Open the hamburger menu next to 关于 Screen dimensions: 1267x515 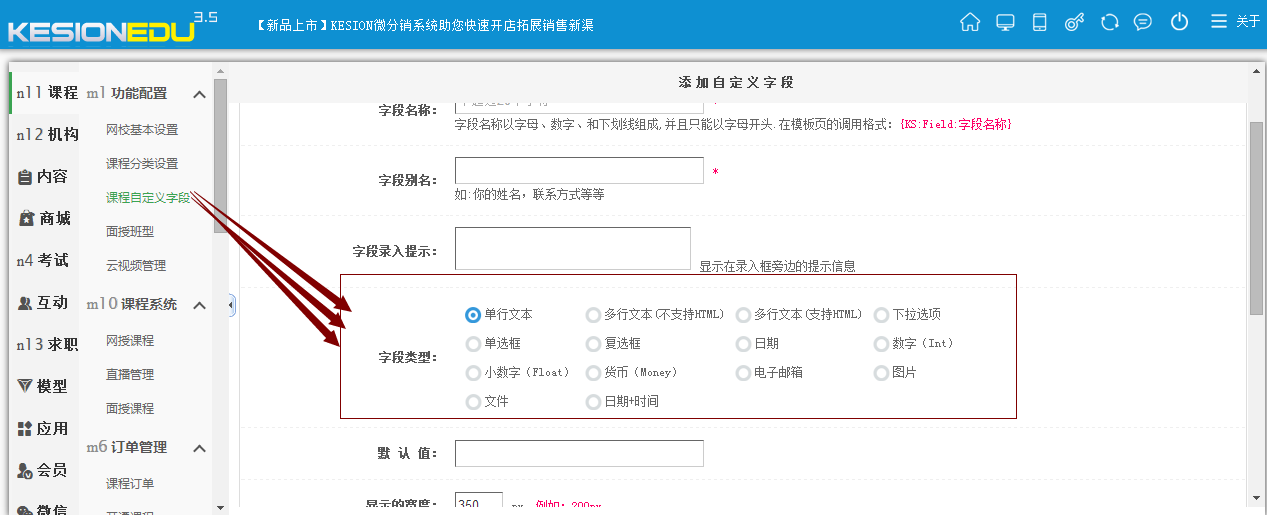click(1218, 22)
